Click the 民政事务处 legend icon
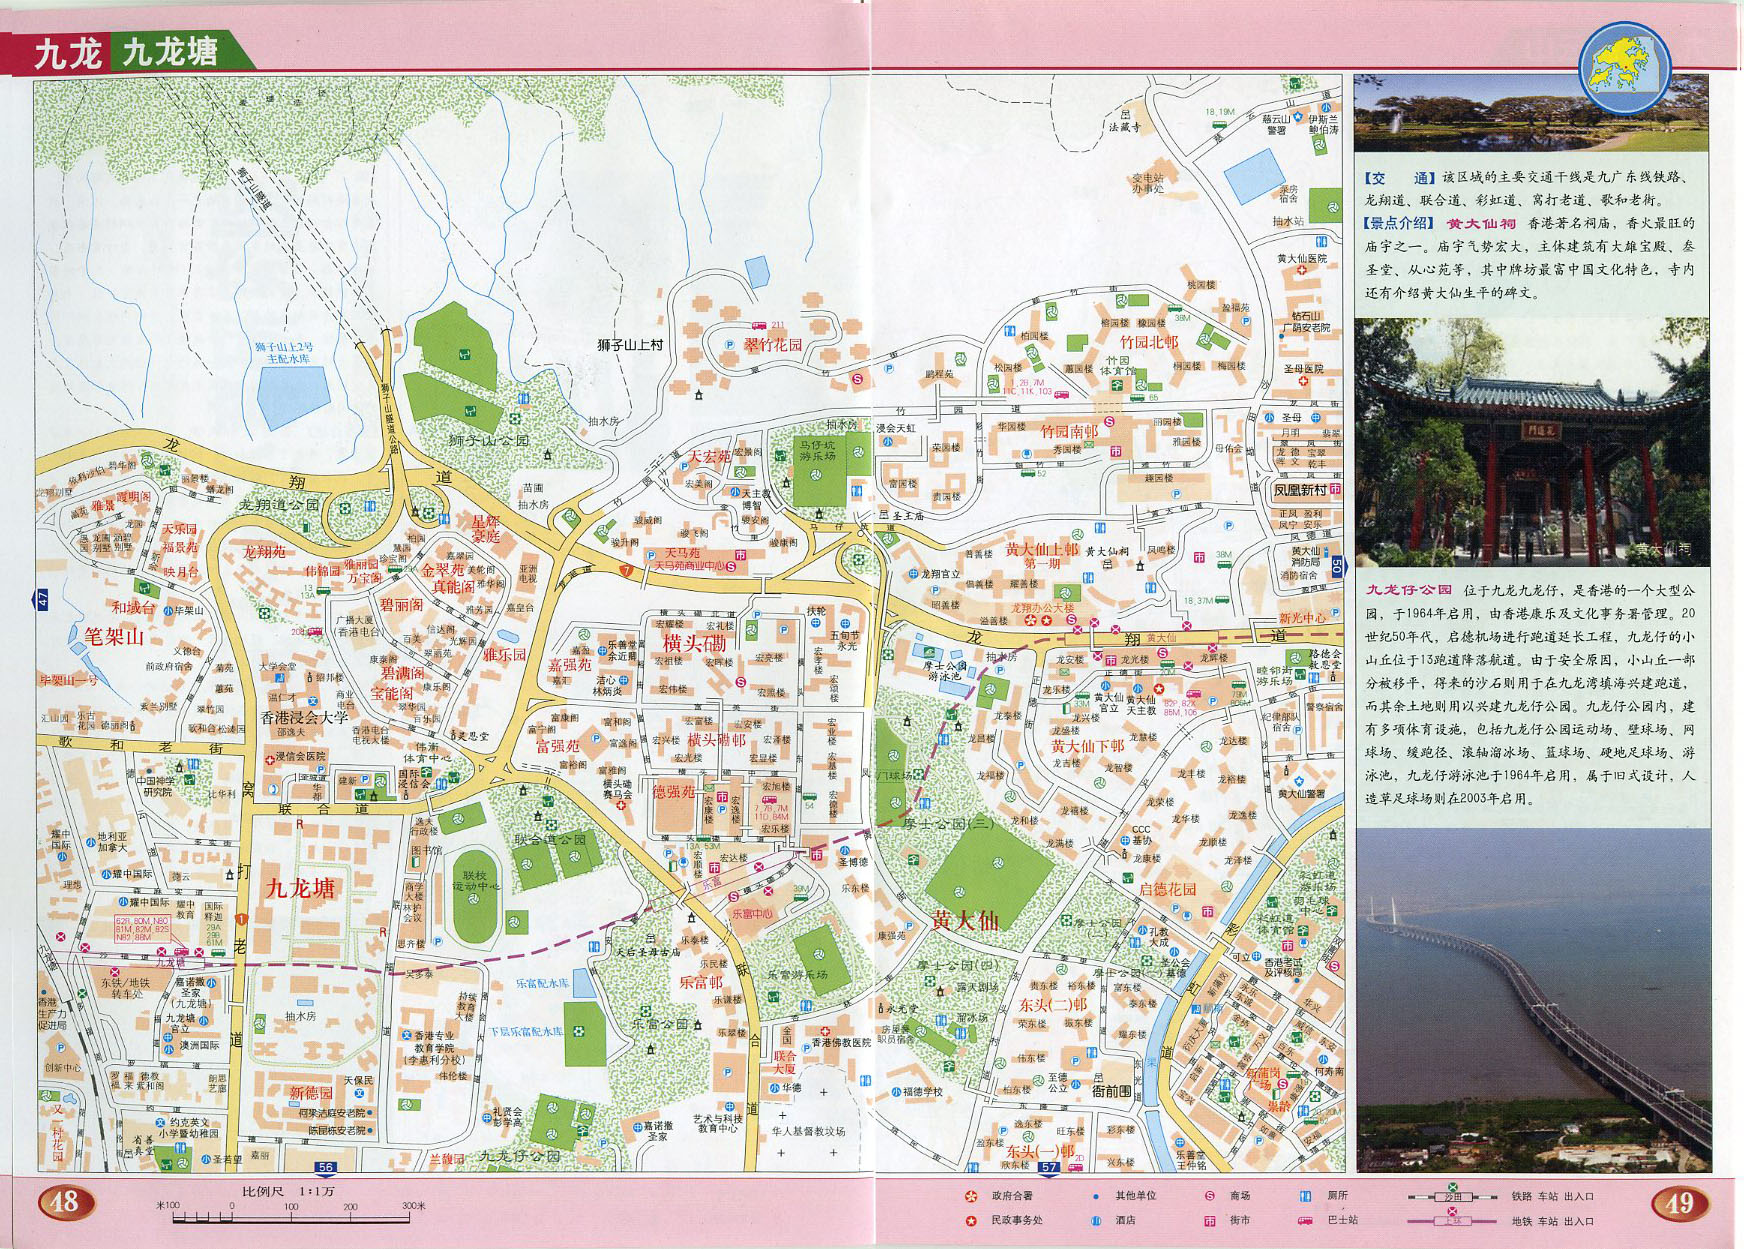The height and width of the screenshot is (1249, 1744). click(970, 1220)
